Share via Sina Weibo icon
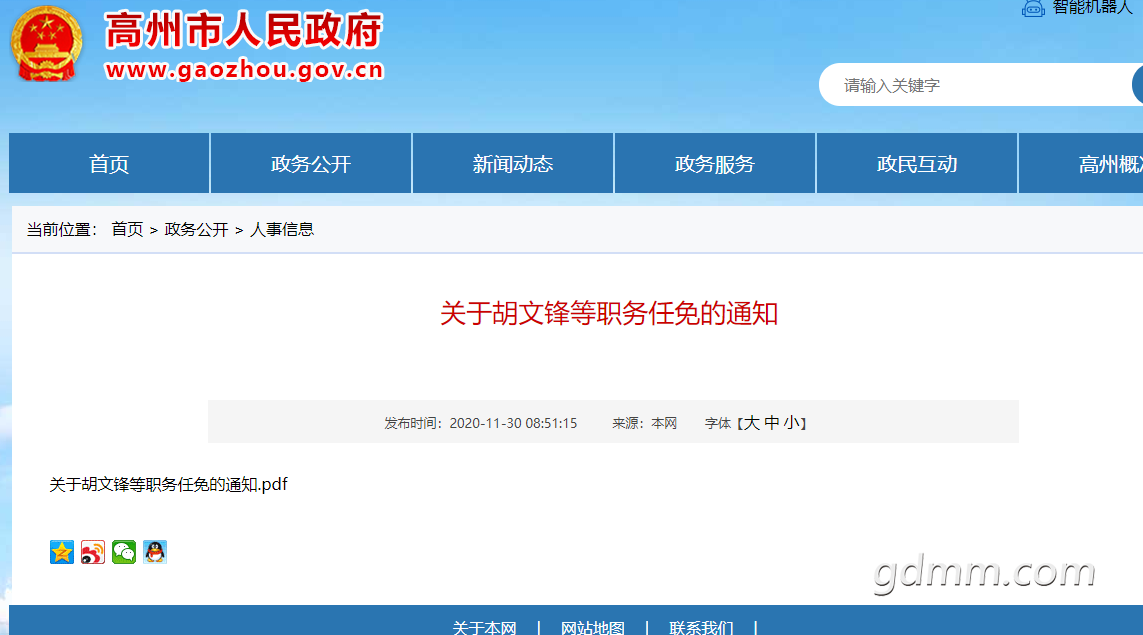The height and width of the screenshot is (635, 1143). point(93,552)
